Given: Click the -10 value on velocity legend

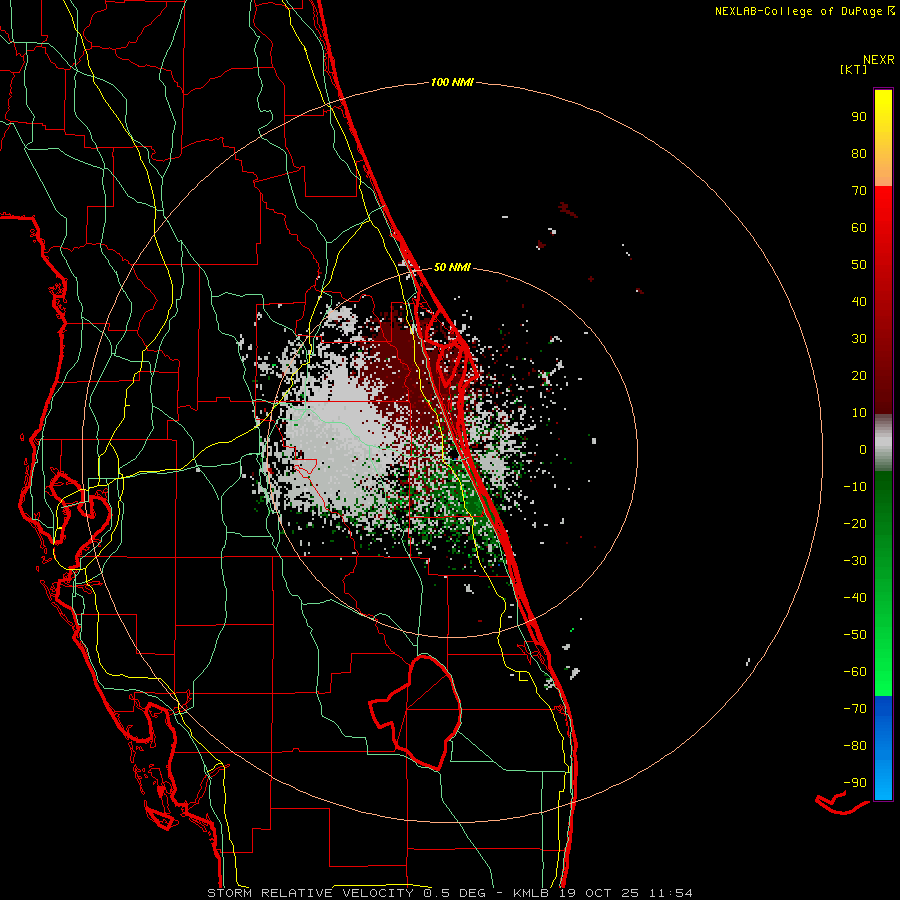Looking at the screenshot, I should pos(855,487).
